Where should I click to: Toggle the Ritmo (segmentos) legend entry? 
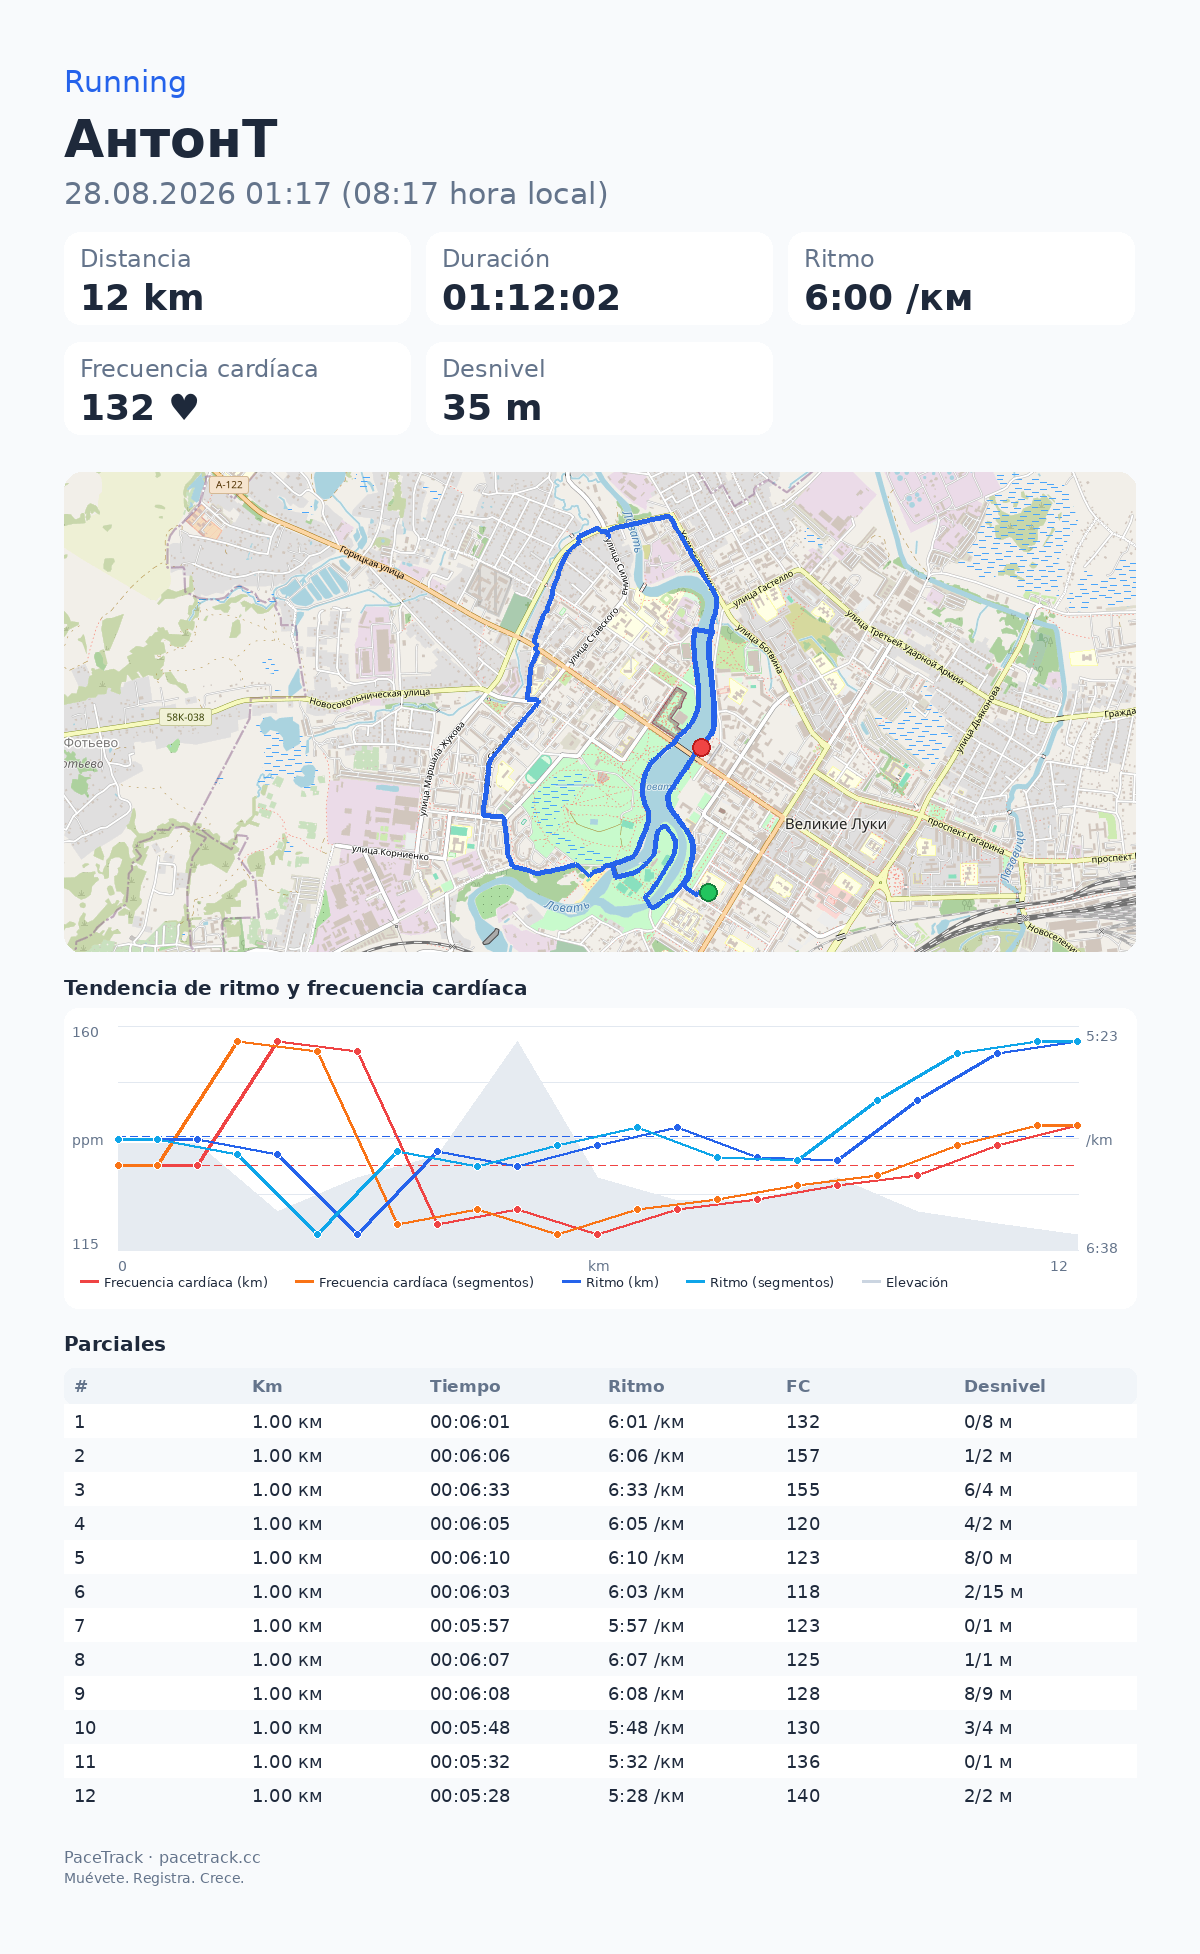click(x=760, y=1282)
